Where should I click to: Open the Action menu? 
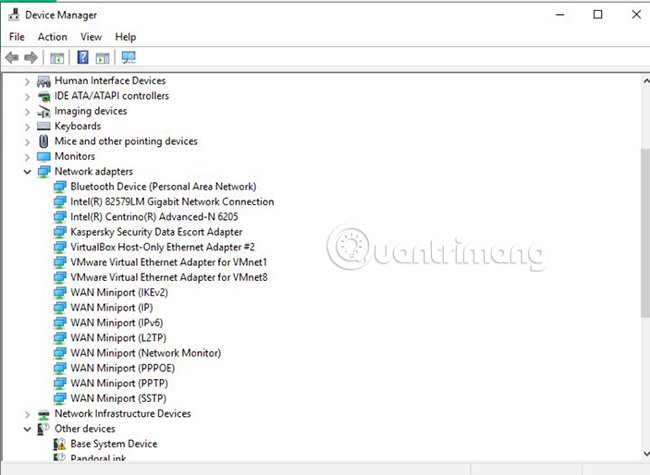click(x=52, y=37)
